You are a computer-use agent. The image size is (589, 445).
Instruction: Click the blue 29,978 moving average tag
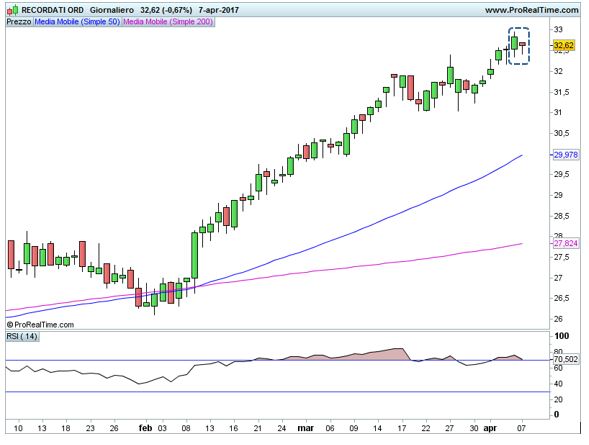(x=566, y=155)
